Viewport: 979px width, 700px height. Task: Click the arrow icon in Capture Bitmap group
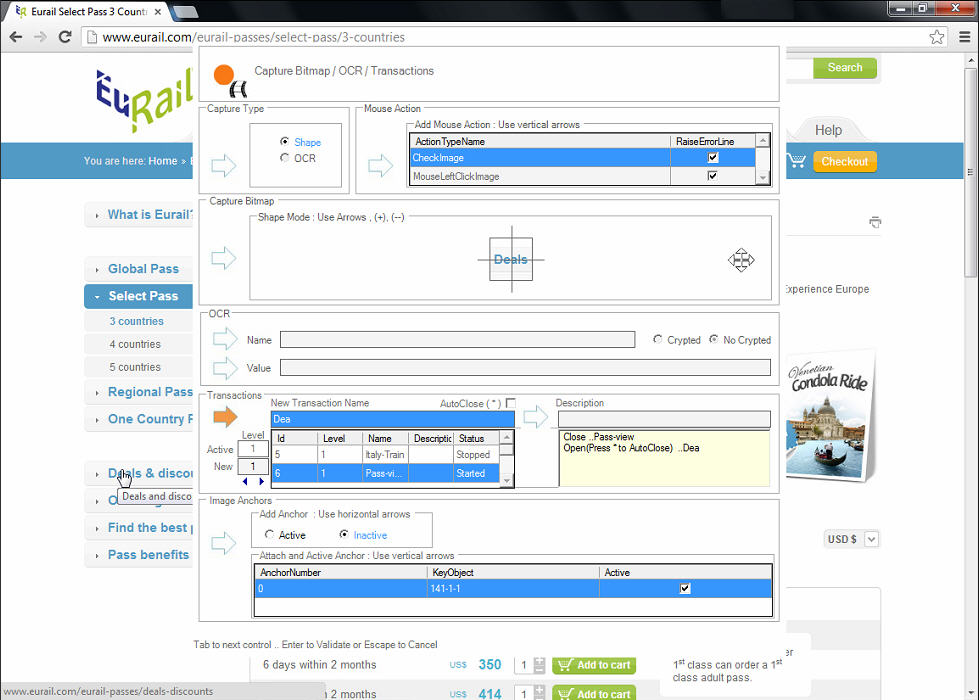click(224, 257)
